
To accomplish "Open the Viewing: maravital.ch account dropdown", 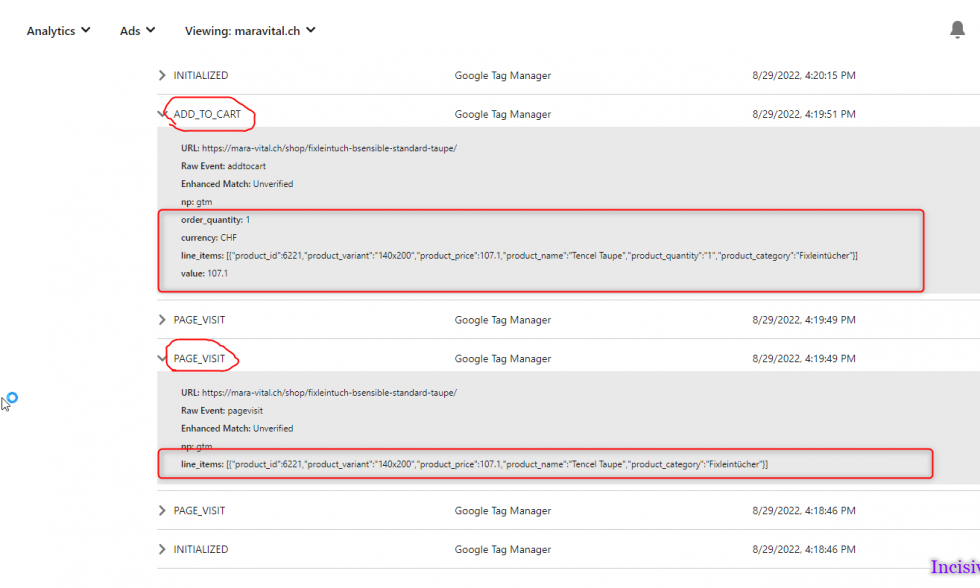I will [250, 31].
